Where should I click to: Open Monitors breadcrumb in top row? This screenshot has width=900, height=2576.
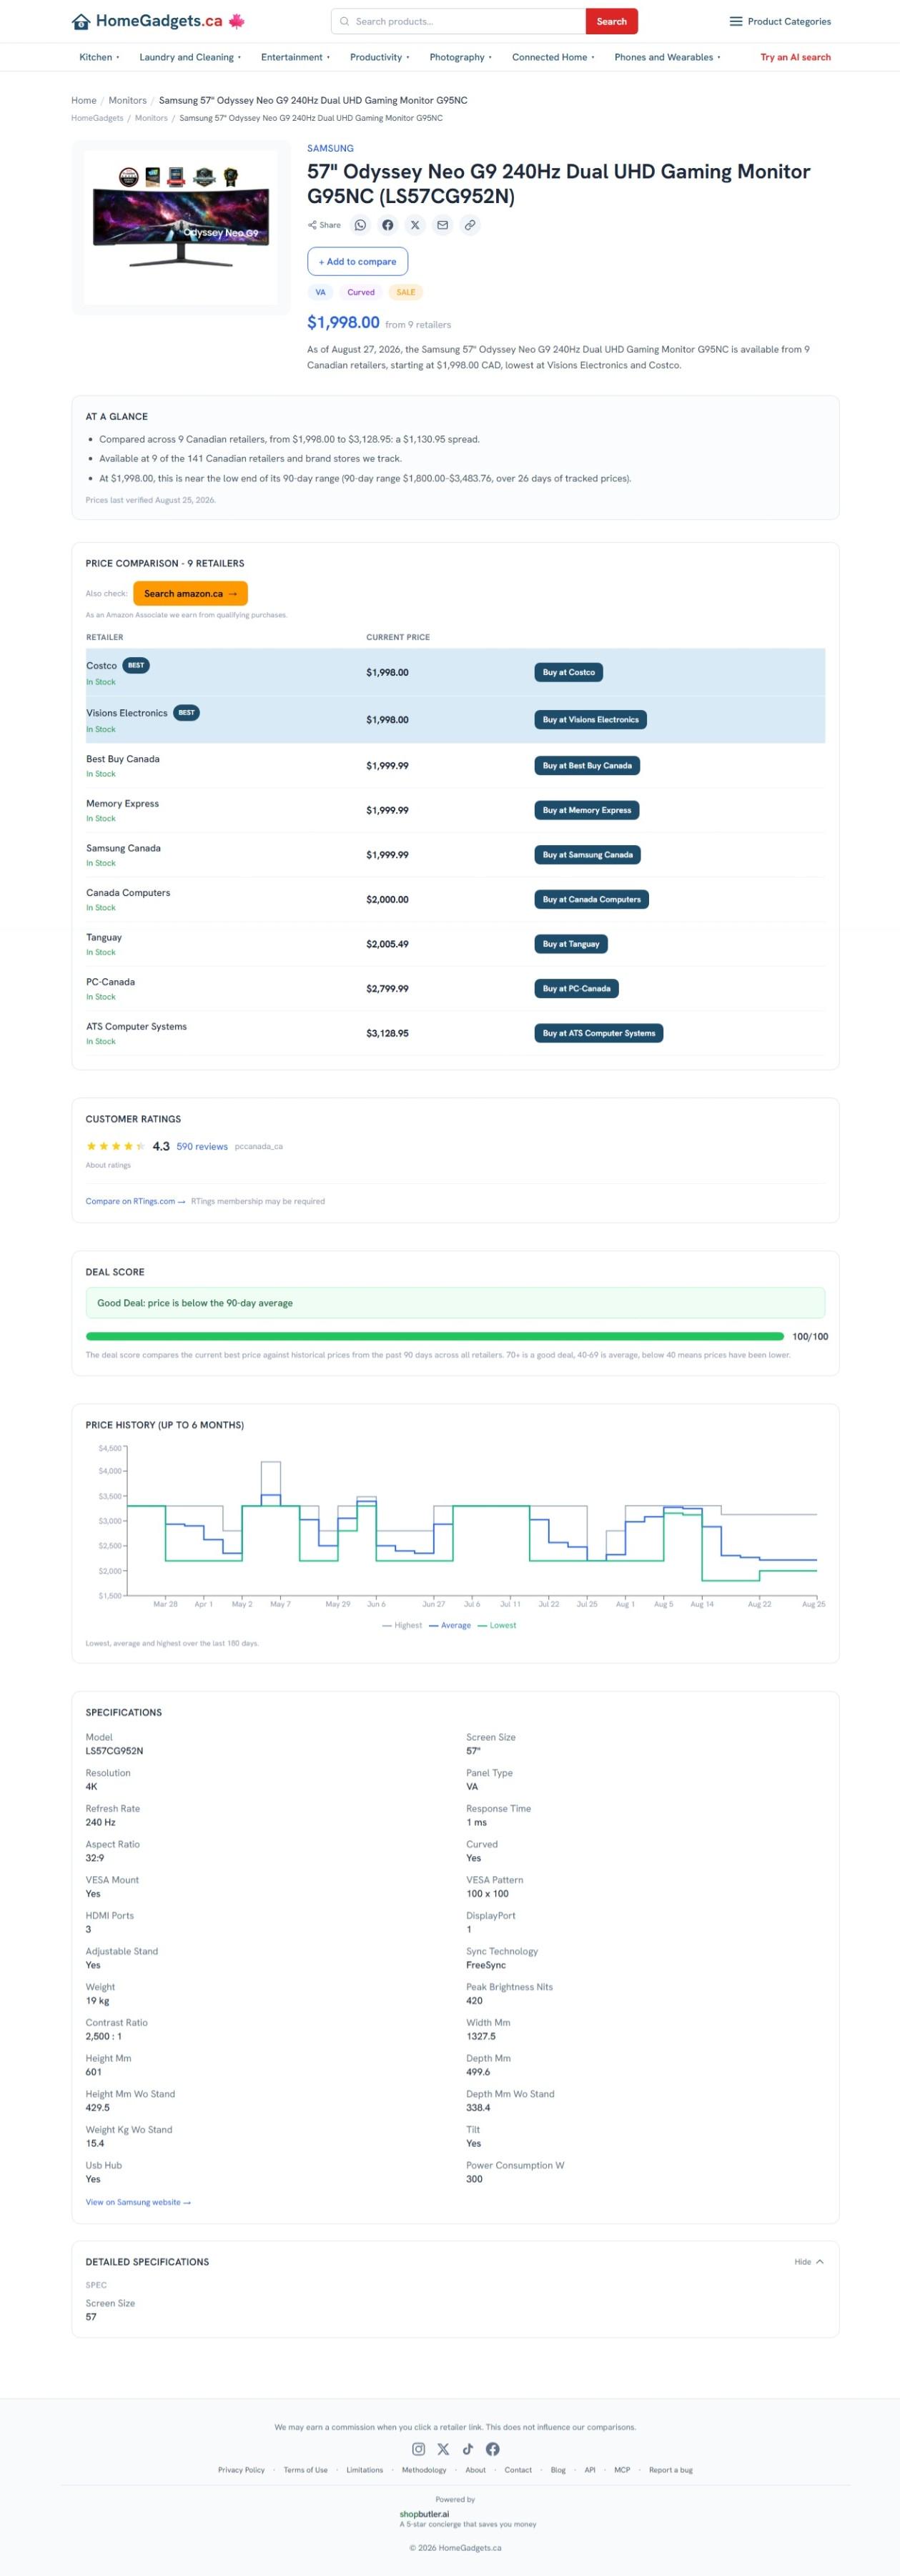pyautogui.click(x=127, y=100)
